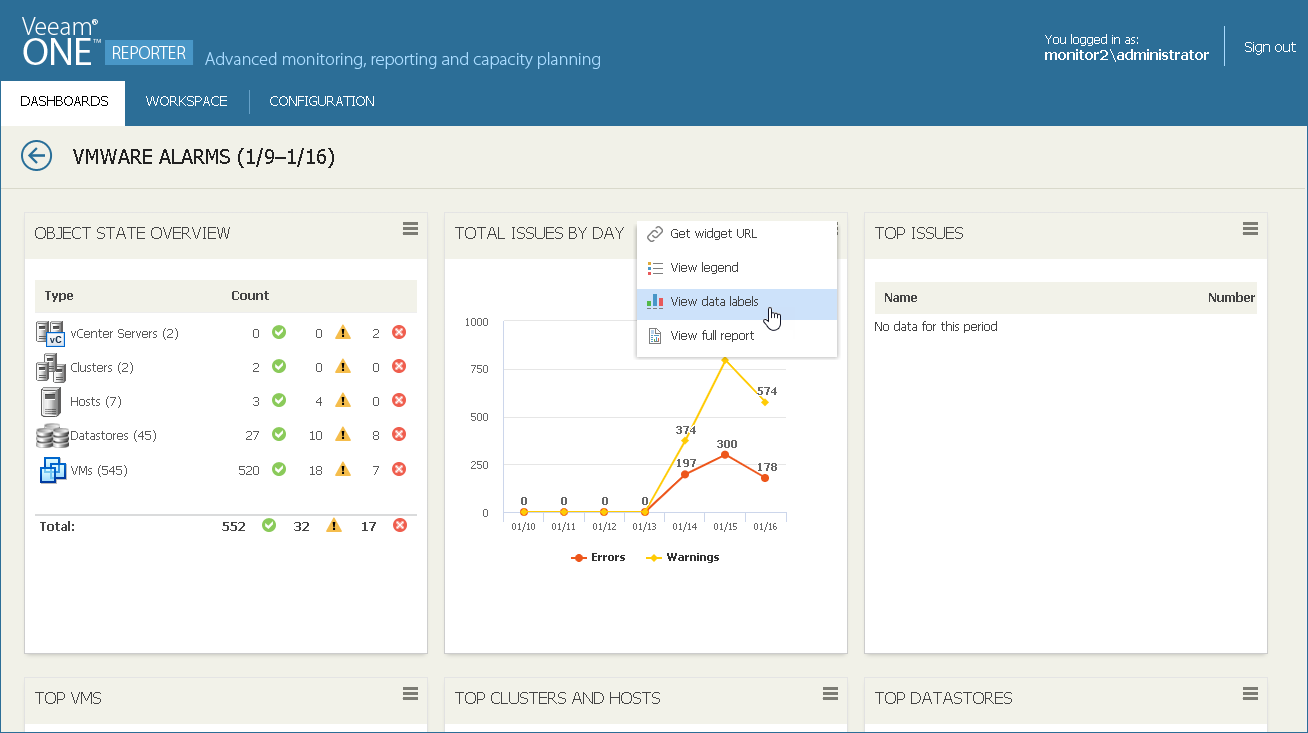
Task: Open Top Datastores widget menu
Action: tap(1250, 694)
